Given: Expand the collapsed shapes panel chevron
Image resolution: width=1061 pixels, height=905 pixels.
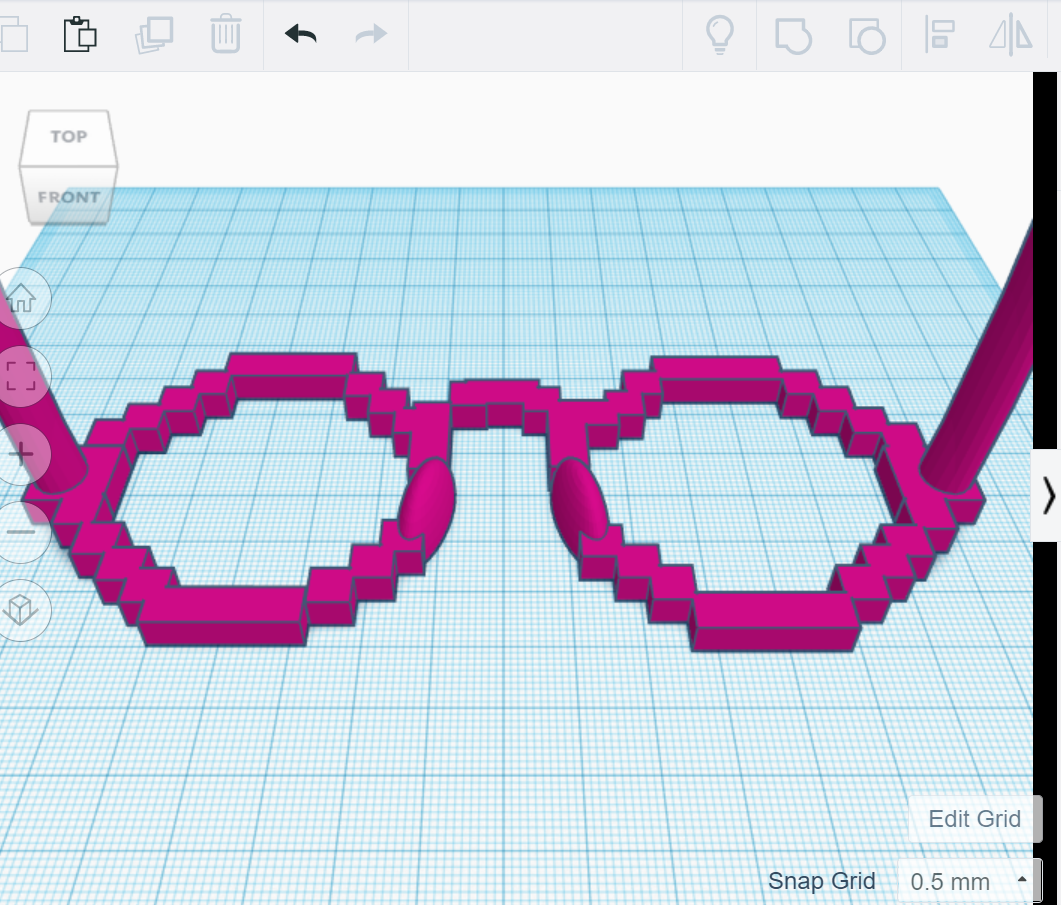Looking at the screenshot, I should [x=1048, y=495].
